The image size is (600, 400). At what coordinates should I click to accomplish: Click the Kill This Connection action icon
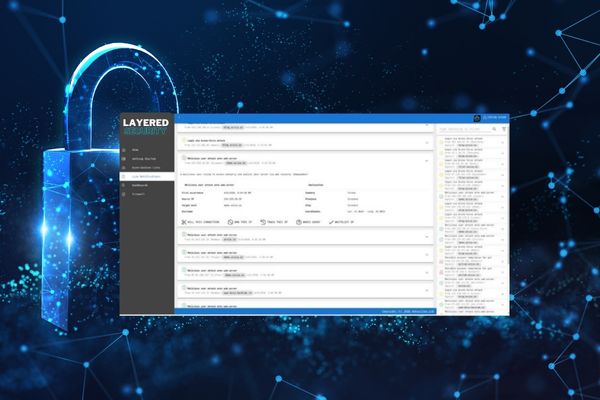pyautogui.click(x=184, y=221)
